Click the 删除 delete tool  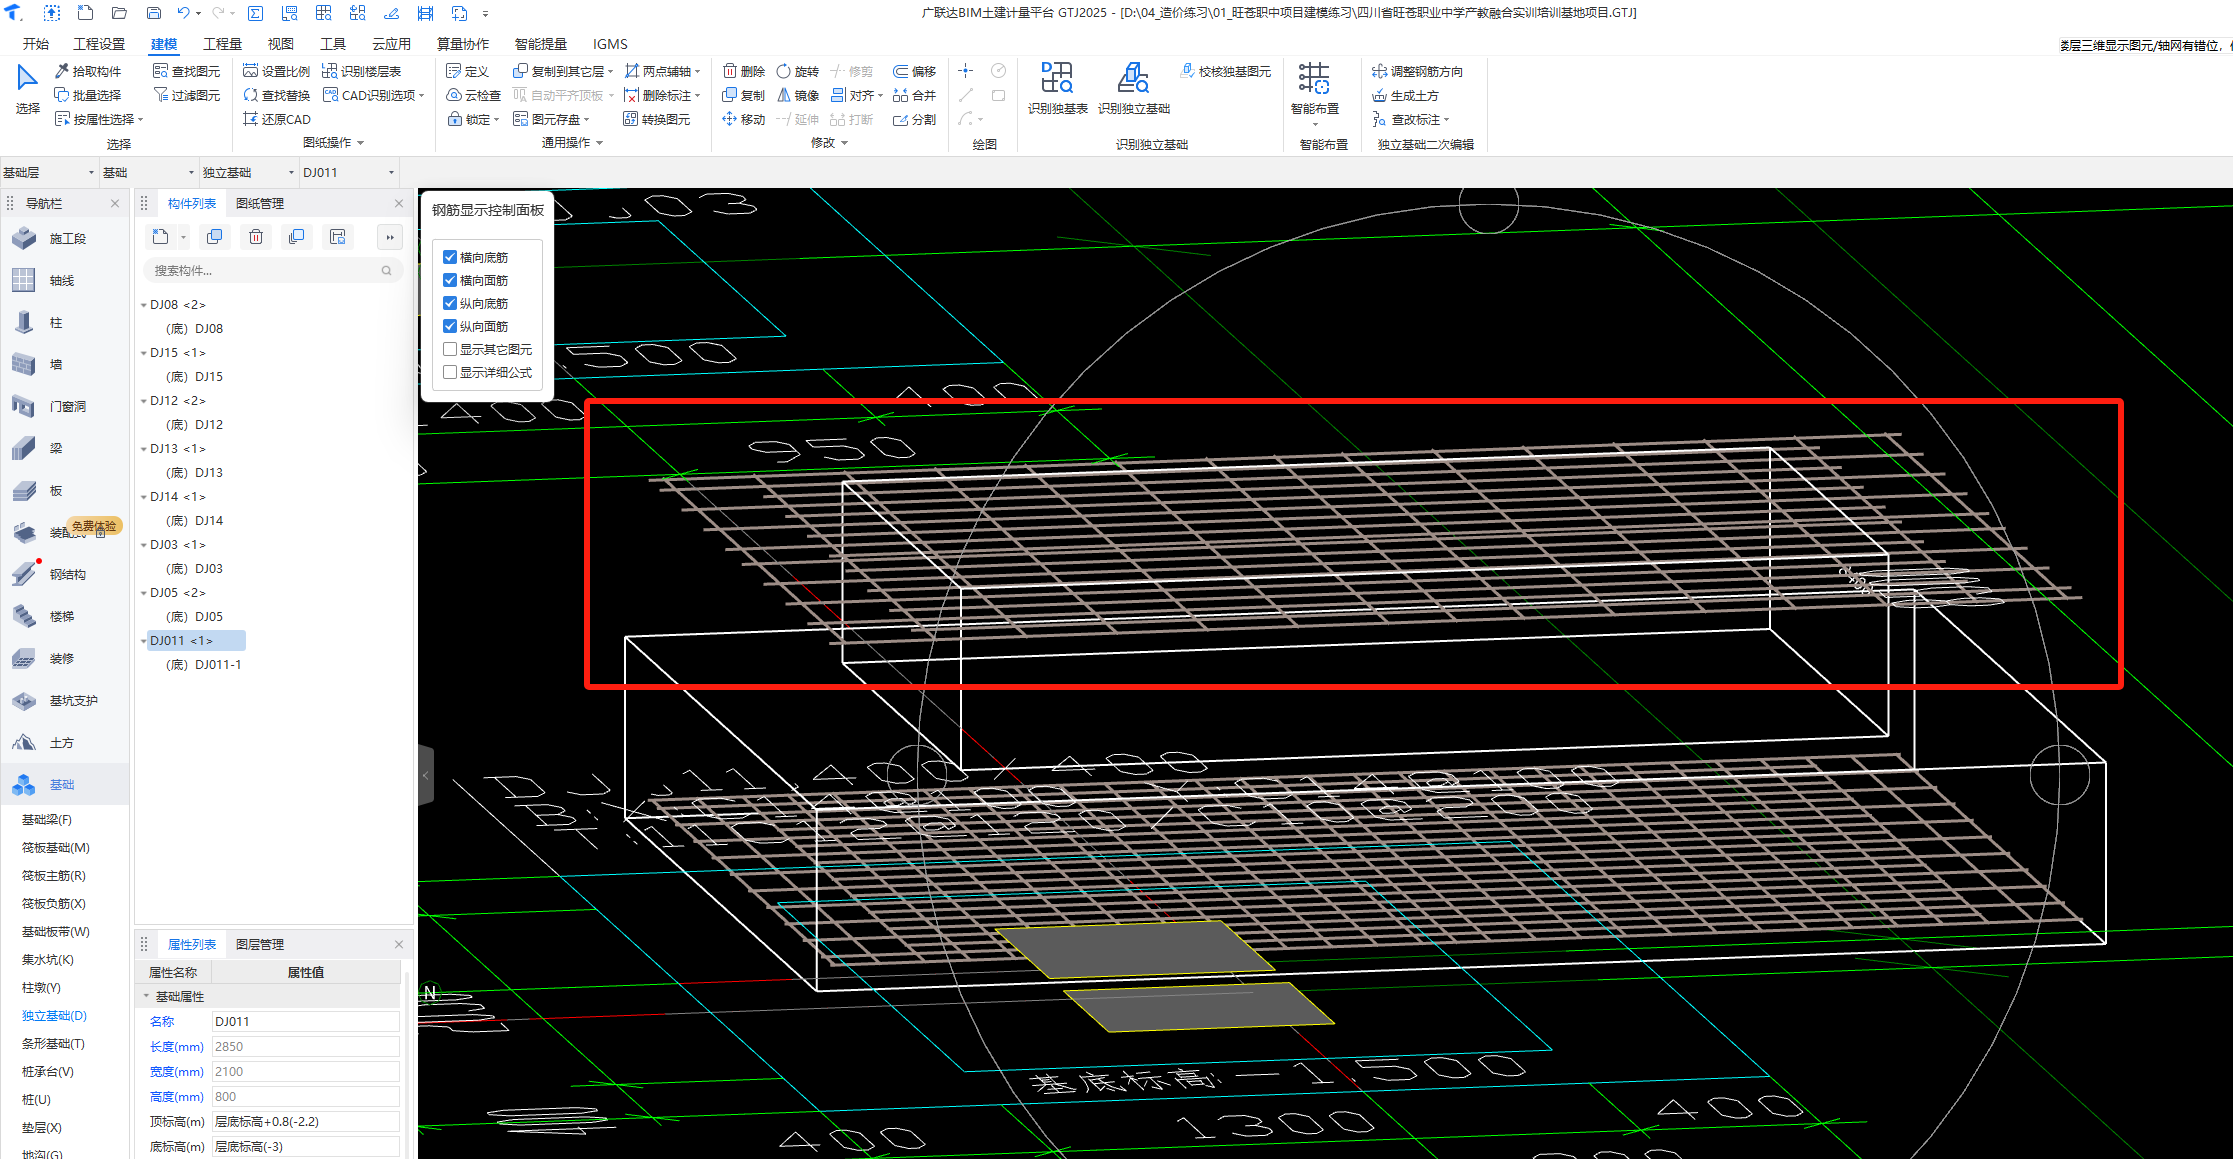tap(743, 71)
